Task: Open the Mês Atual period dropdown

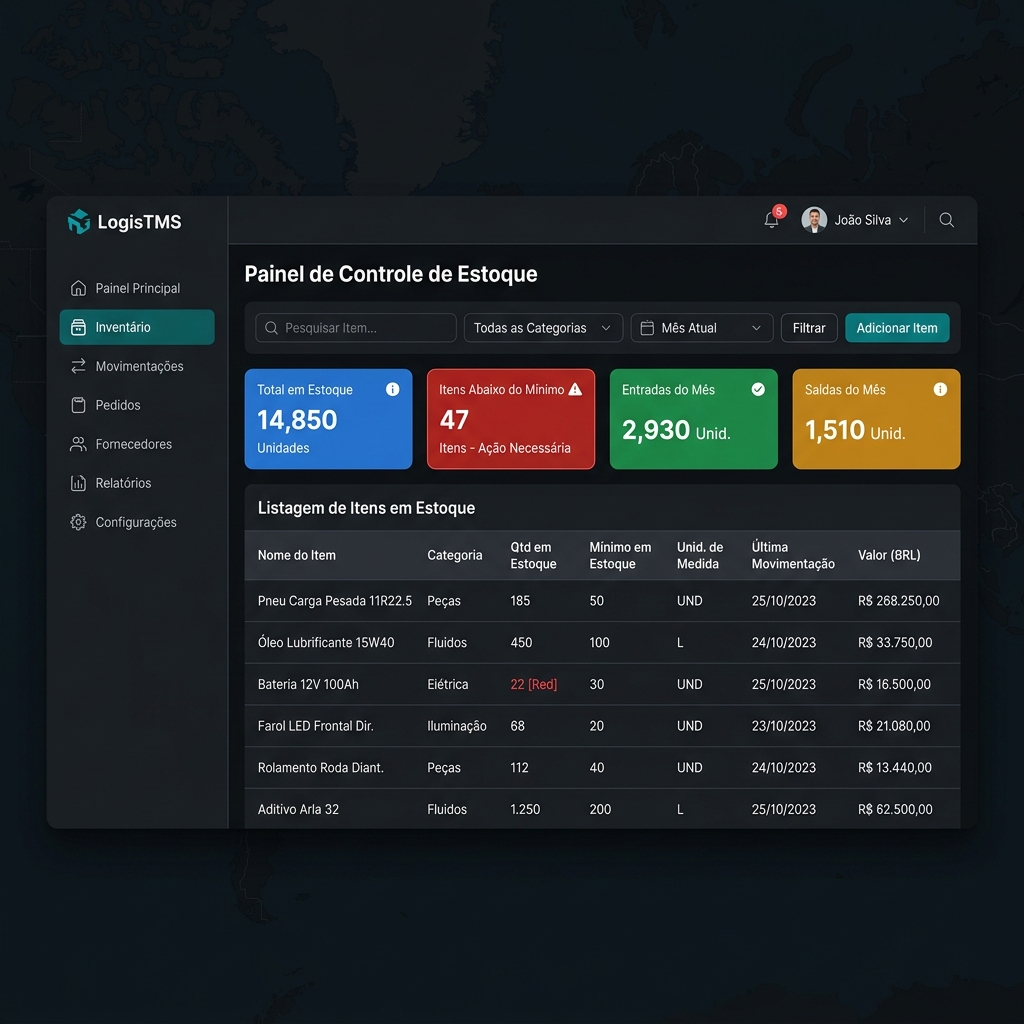Action: point(702,328)
